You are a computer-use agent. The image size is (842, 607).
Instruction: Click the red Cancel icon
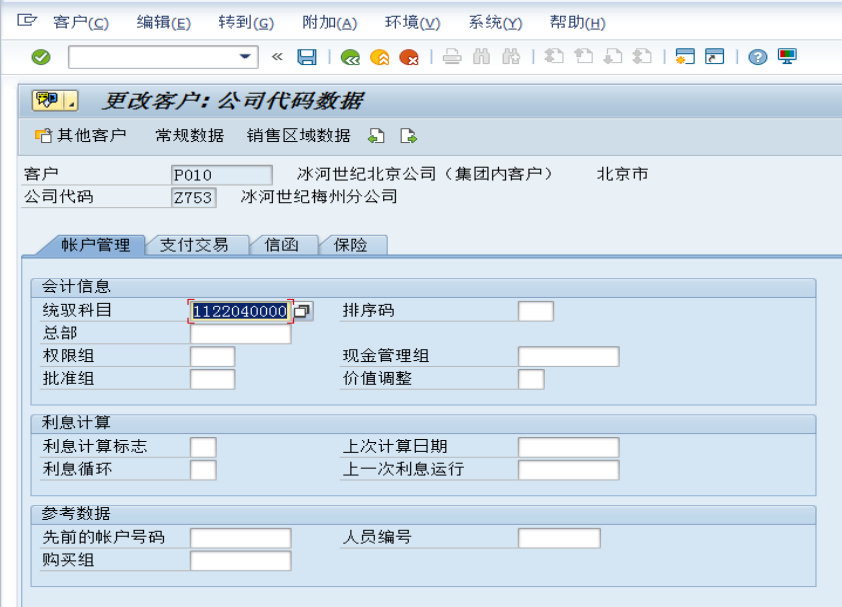coord(409,57)
